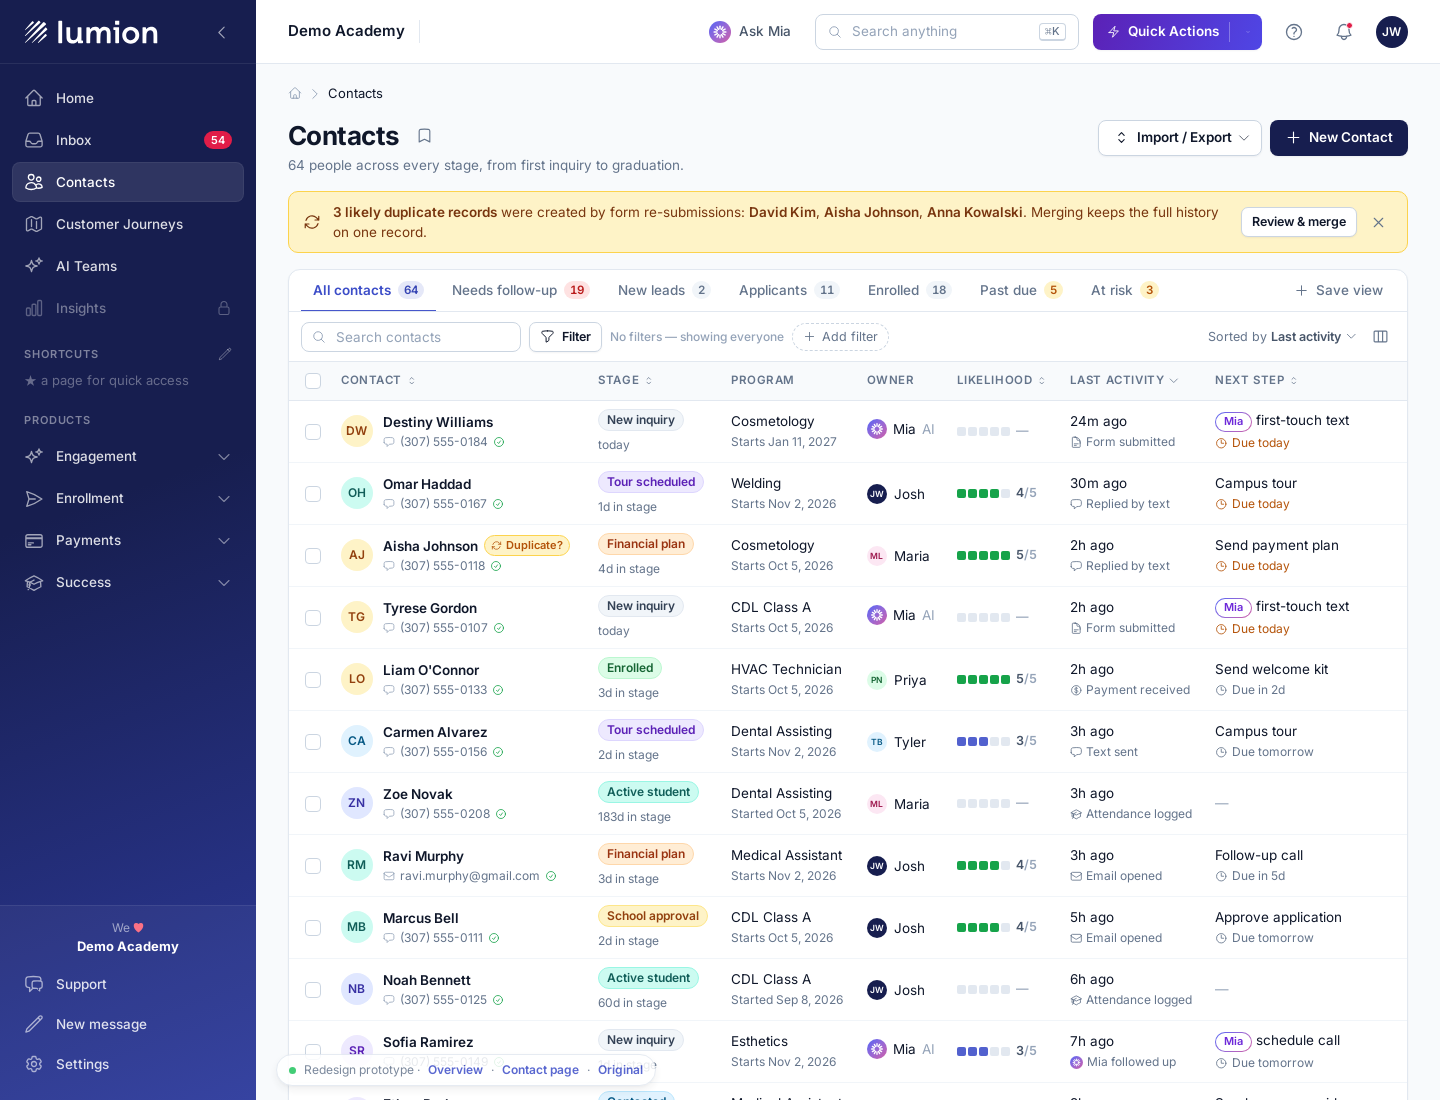Image resolution: width=1440 pixels, height=1100 pixels.
Task: Edit shortcuts with the pencil icon
Action: click(225, 354)
